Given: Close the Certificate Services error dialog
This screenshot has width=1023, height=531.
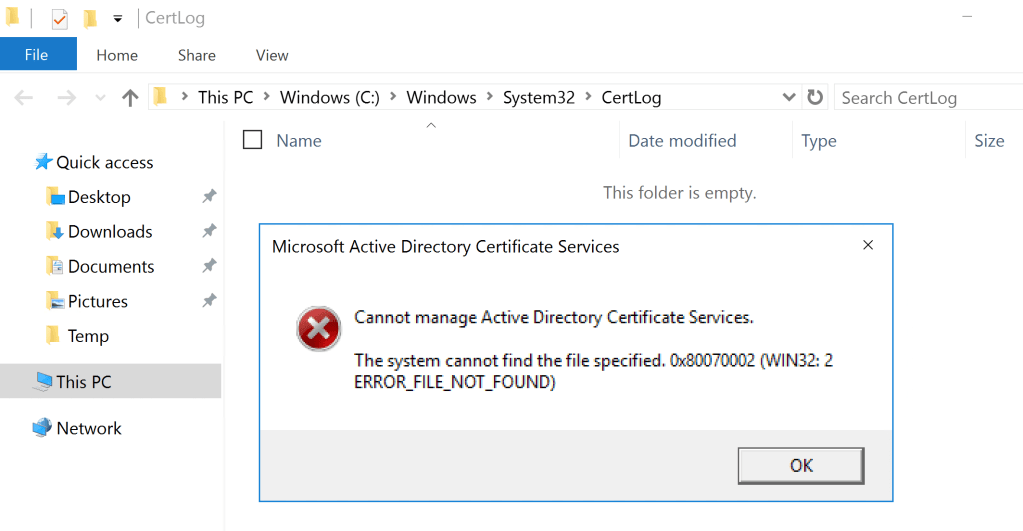Looking at the screenshot, I should pos(868,245).
